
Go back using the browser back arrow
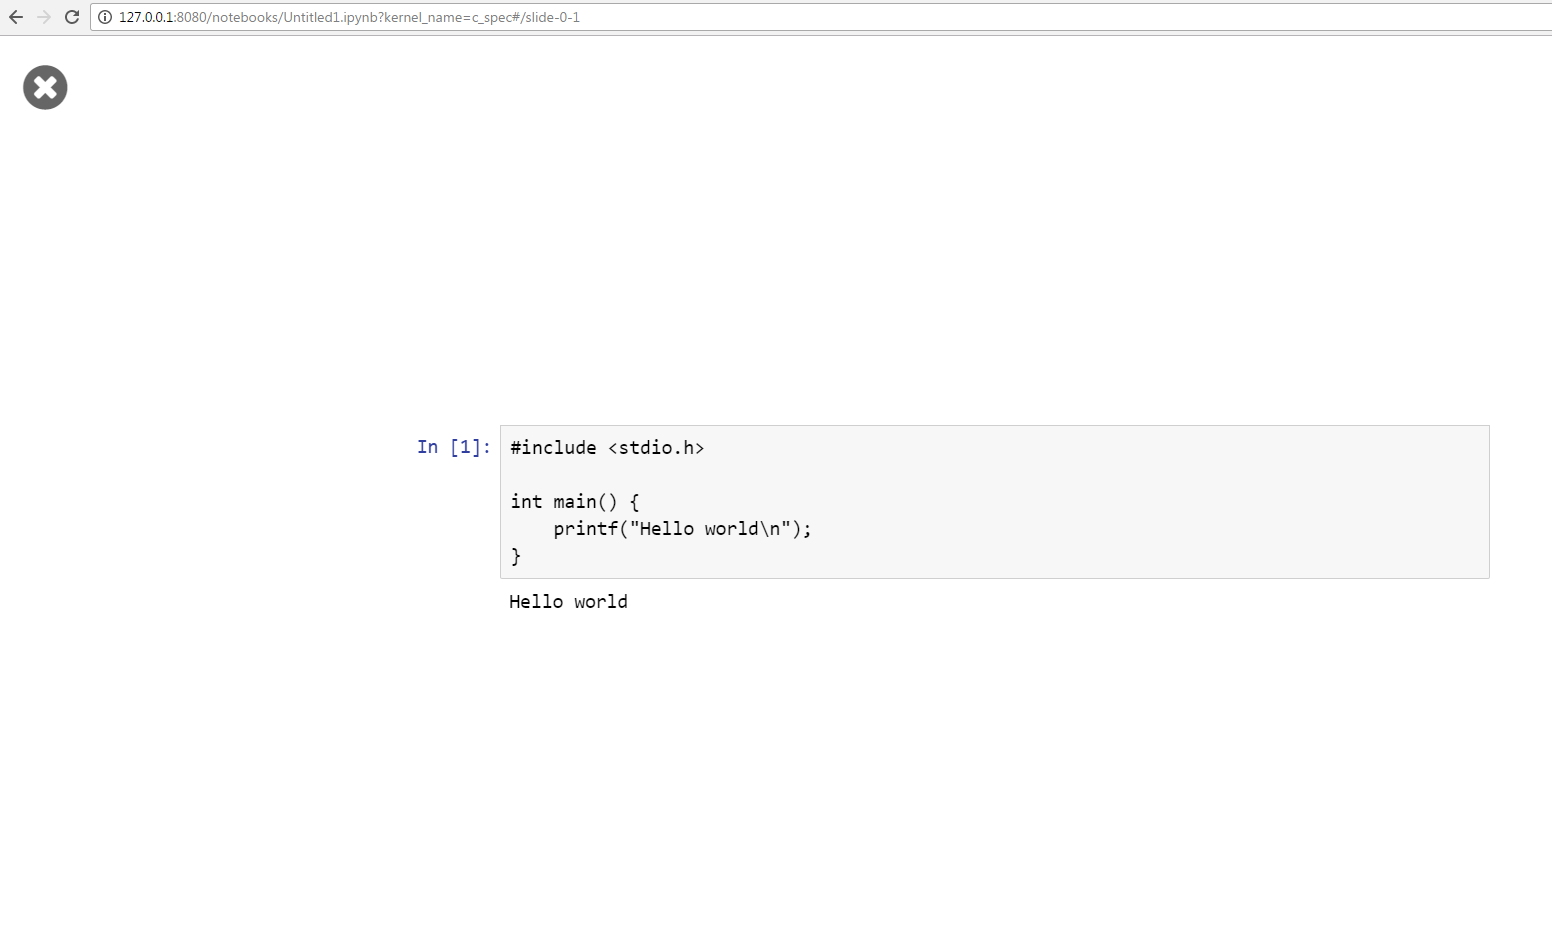(x=16, y=17)
